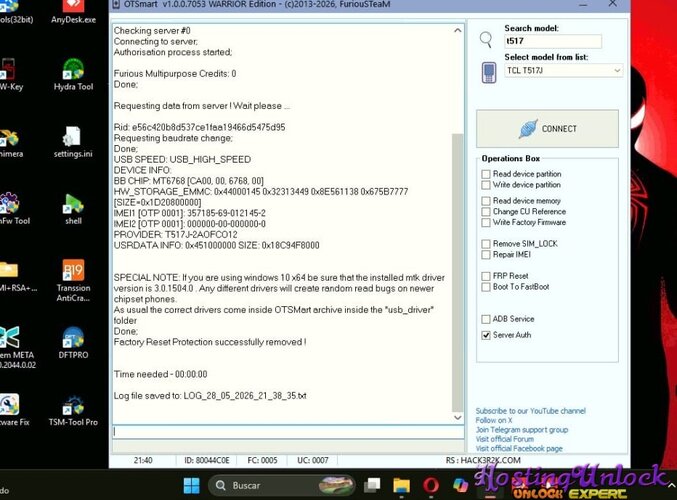The height and width of the screenshot is (500, 677).
Task: Enable ADB Service checkbox
Action: click(486, 319)
